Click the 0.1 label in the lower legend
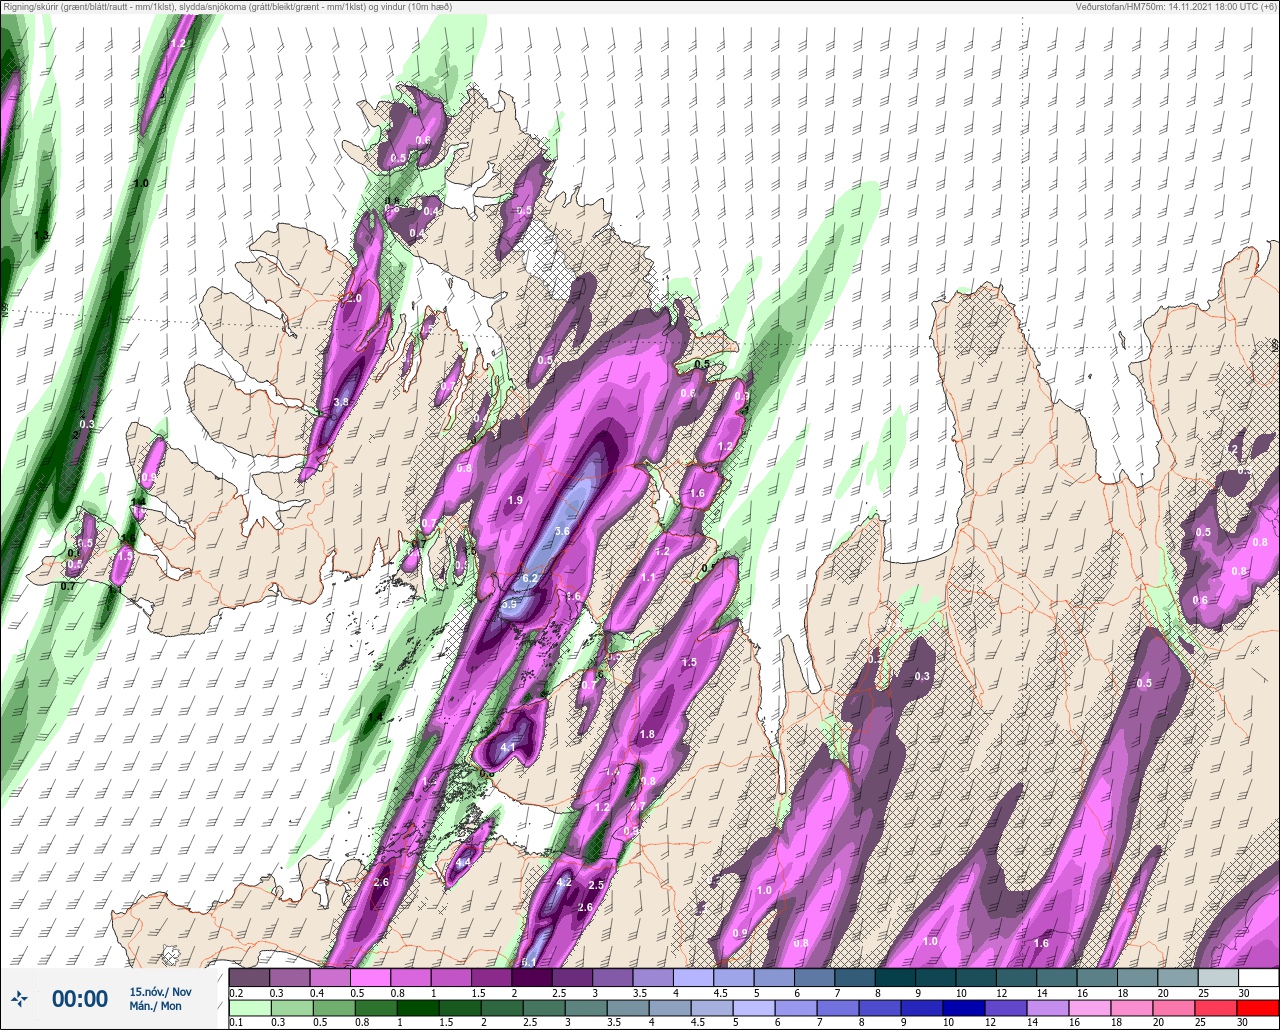 [x=236, y=1023]
